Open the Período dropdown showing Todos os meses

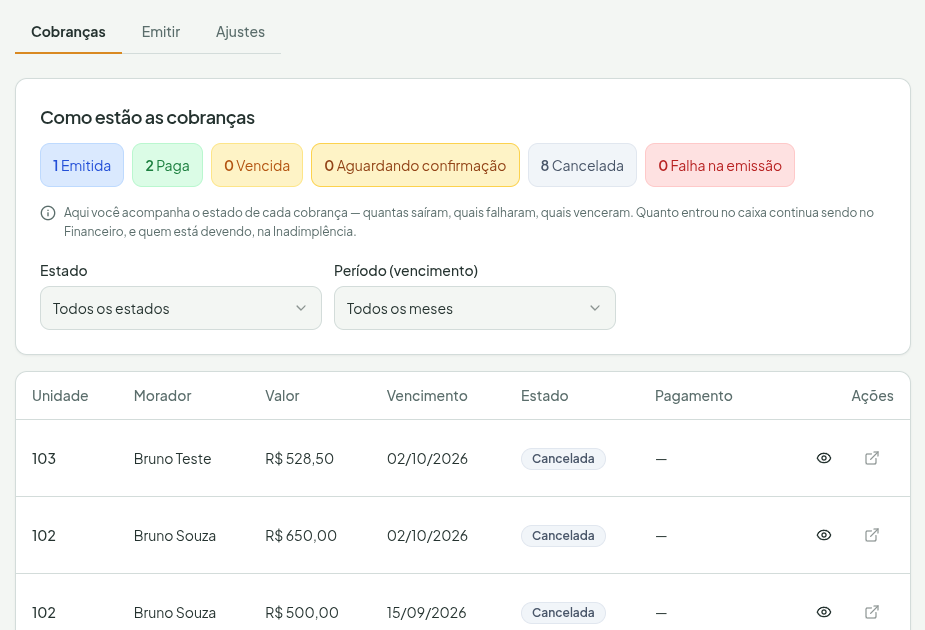(x=474, y=308)
